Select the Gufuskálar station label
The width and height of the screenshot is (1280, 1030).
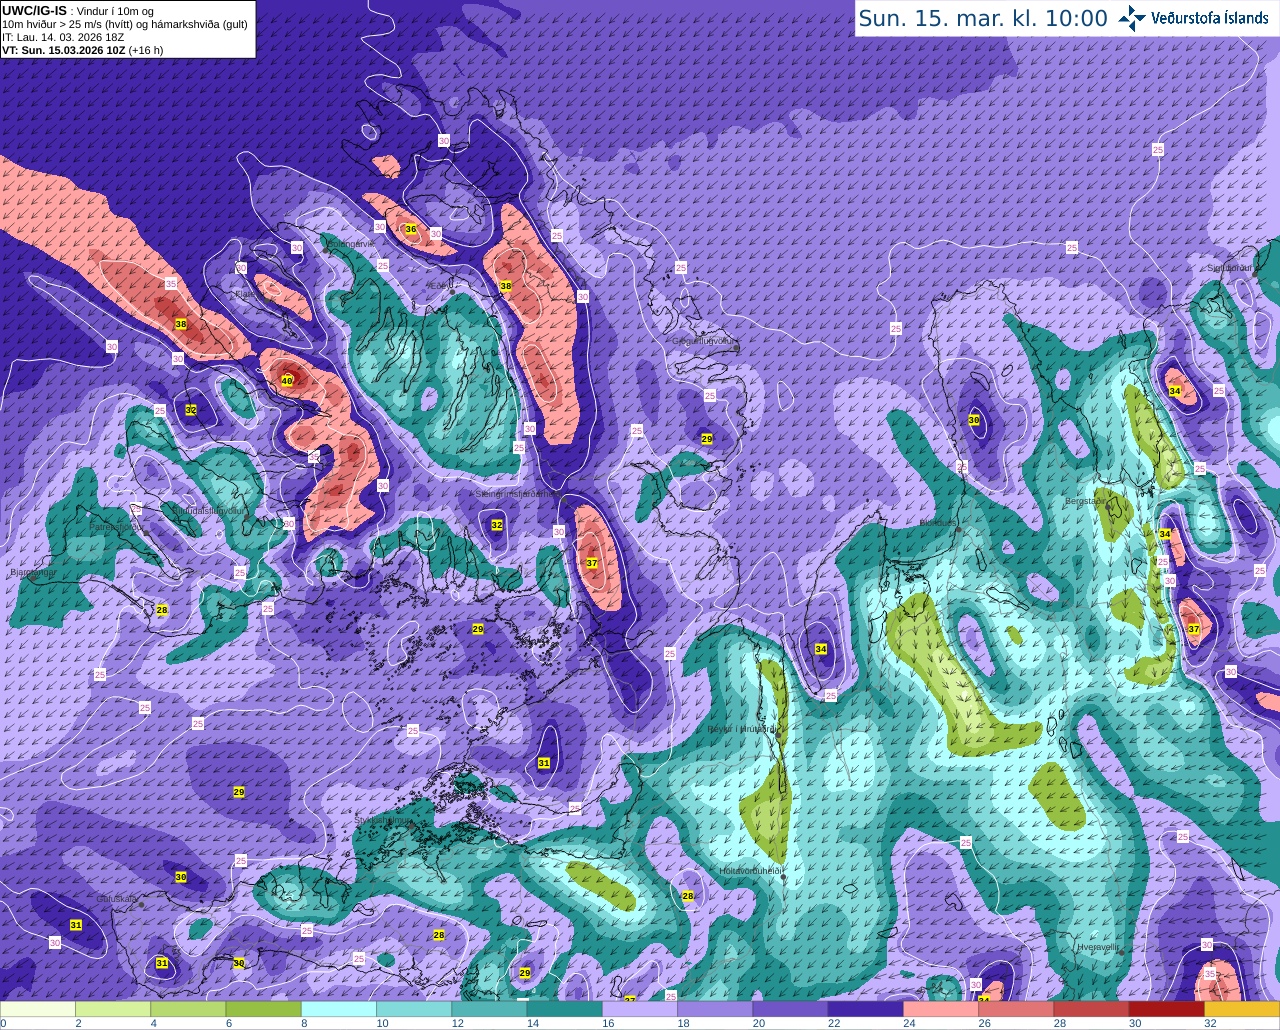[x=117, y=899]
